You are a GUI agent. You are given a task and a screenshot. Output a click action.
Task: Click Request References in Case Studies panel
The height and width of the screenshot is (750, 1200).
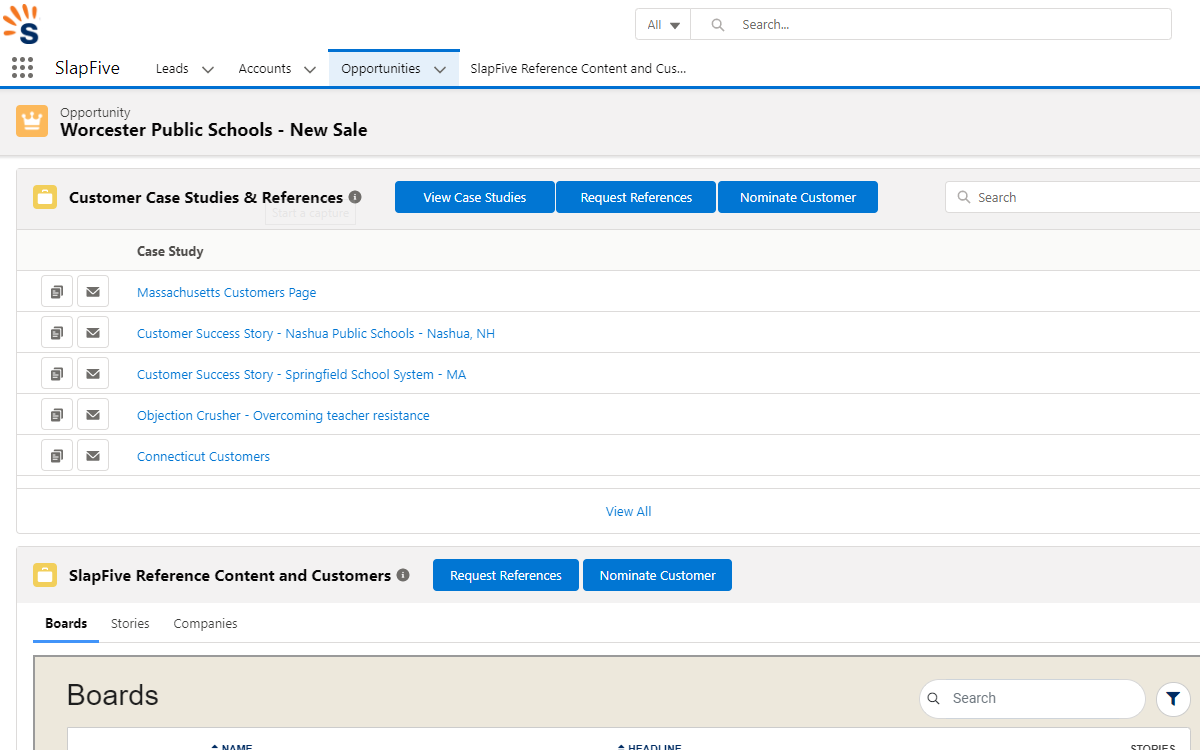636,197
